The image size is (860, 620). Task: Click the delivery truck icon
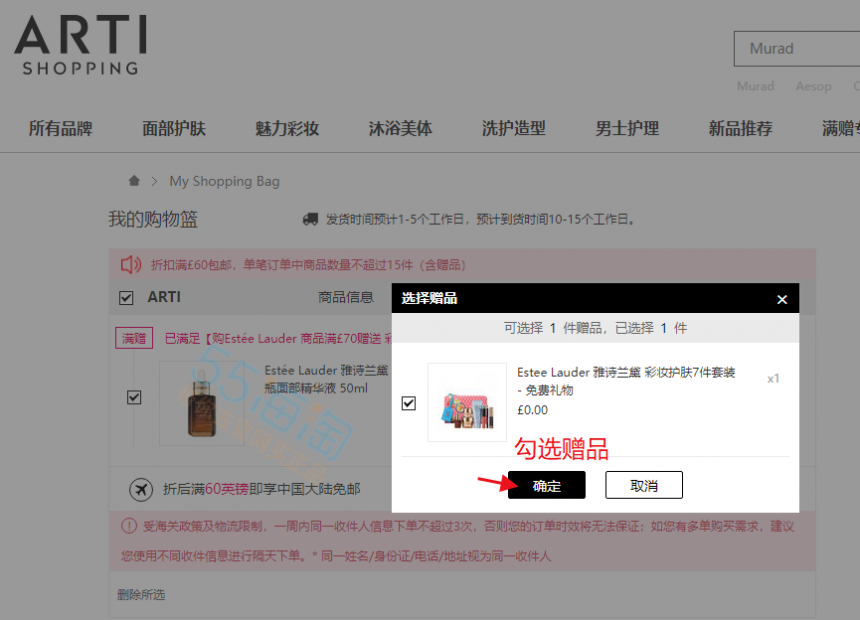coord(310,219)
